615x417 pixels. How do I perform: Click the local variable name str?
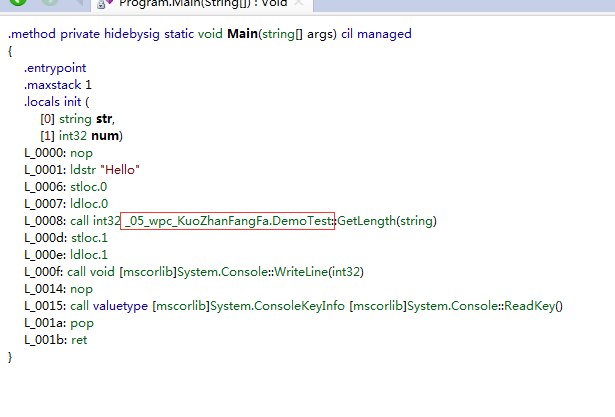coord(104,119)
